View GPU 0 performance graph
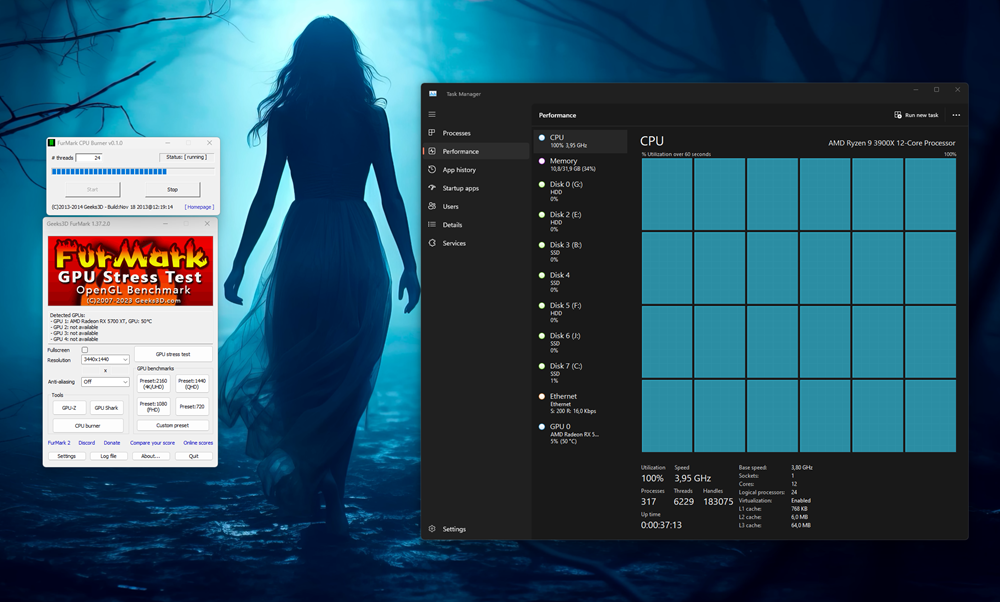This screenshot has width=1000, height=602. pyautogui.click(x=580, y=434)
